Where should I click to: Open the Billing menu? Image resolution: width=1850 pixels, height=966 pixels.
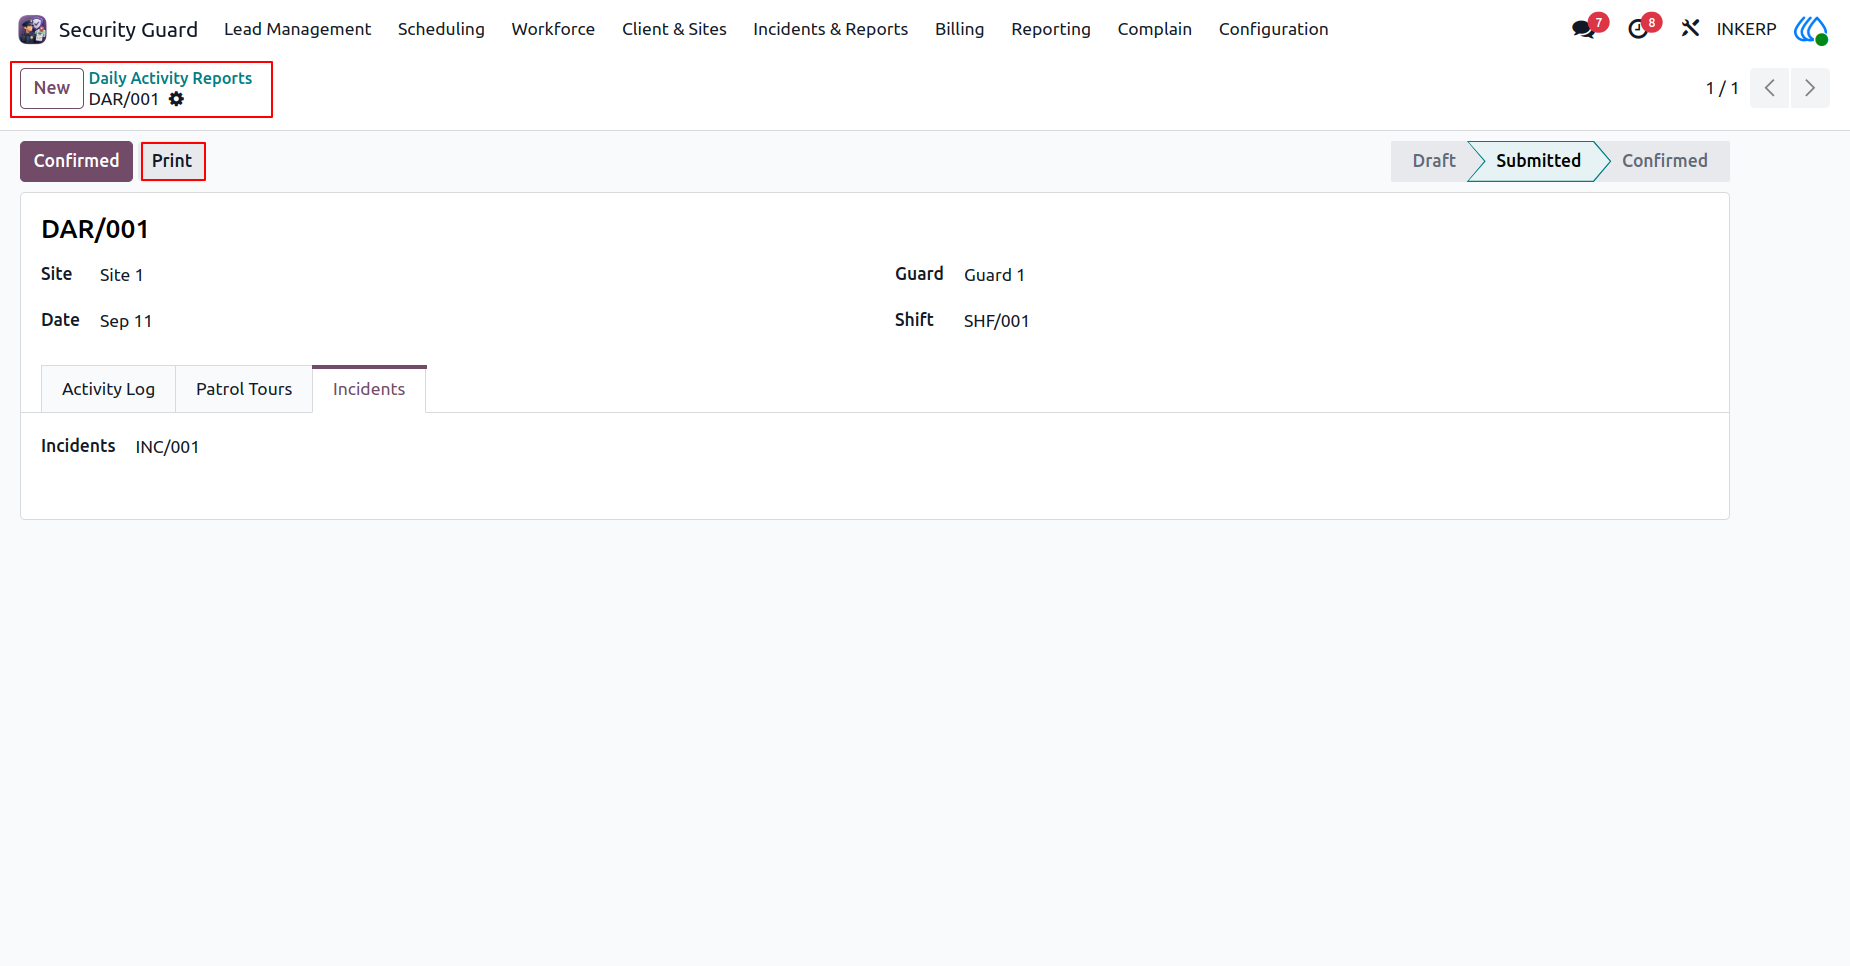[959, 29]
